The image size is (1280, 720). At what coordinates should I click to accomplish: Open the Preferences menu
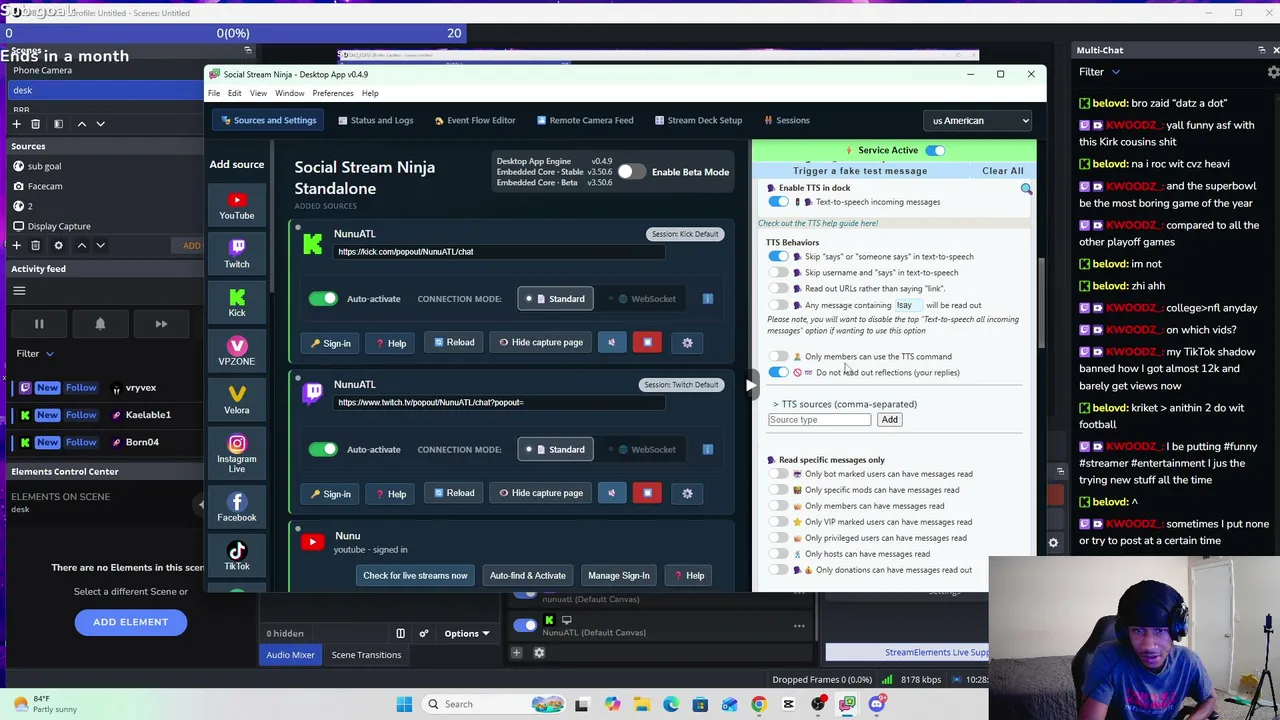(x=332, y=93)
